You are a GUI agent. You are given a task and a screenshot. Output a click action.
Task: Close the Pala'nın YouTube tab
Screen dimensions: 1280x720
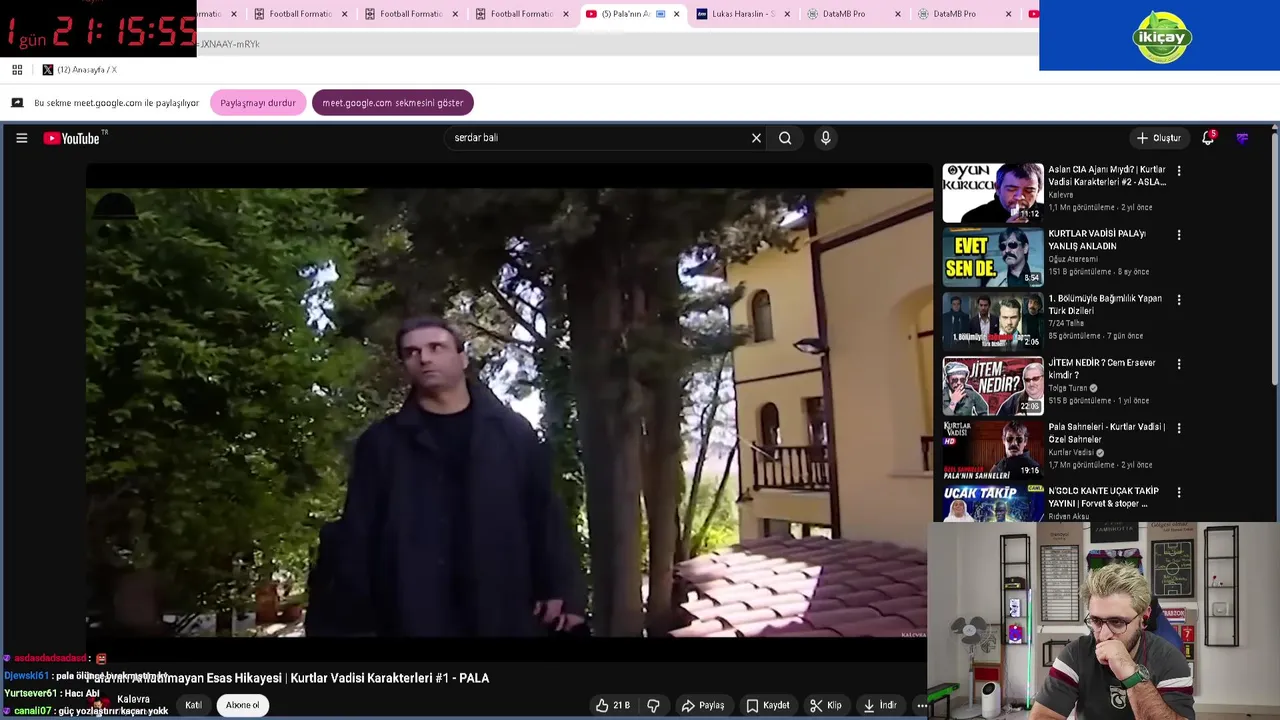point(676,14)
